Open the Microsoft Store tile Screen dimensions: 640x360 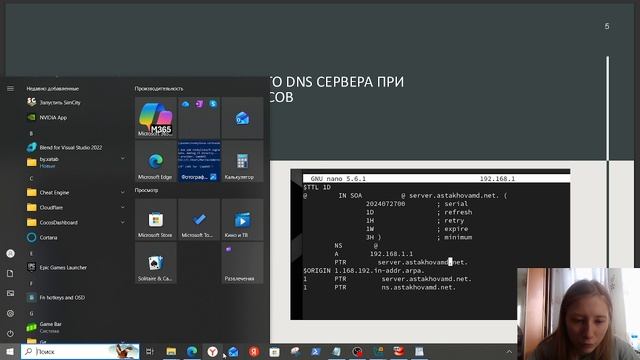coord(156,220)
